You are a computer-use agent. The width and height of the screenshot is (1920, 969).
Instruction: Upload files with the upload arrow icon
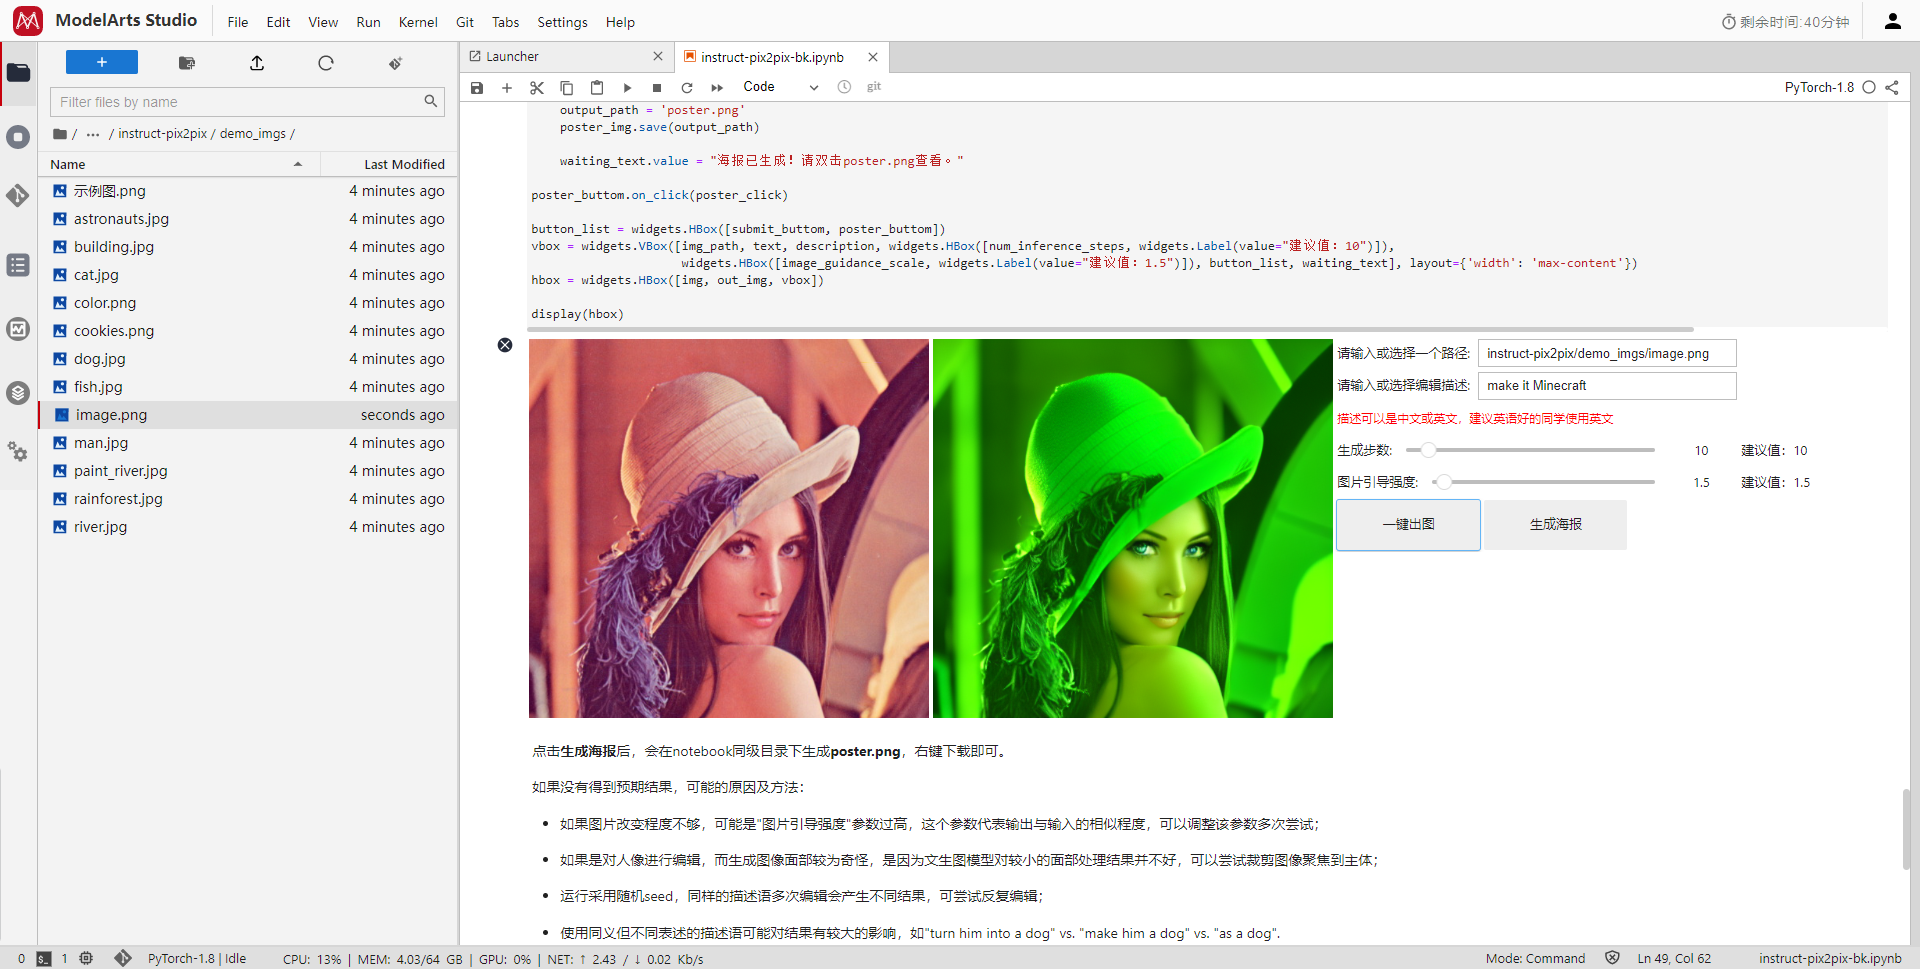click(257, 63)
